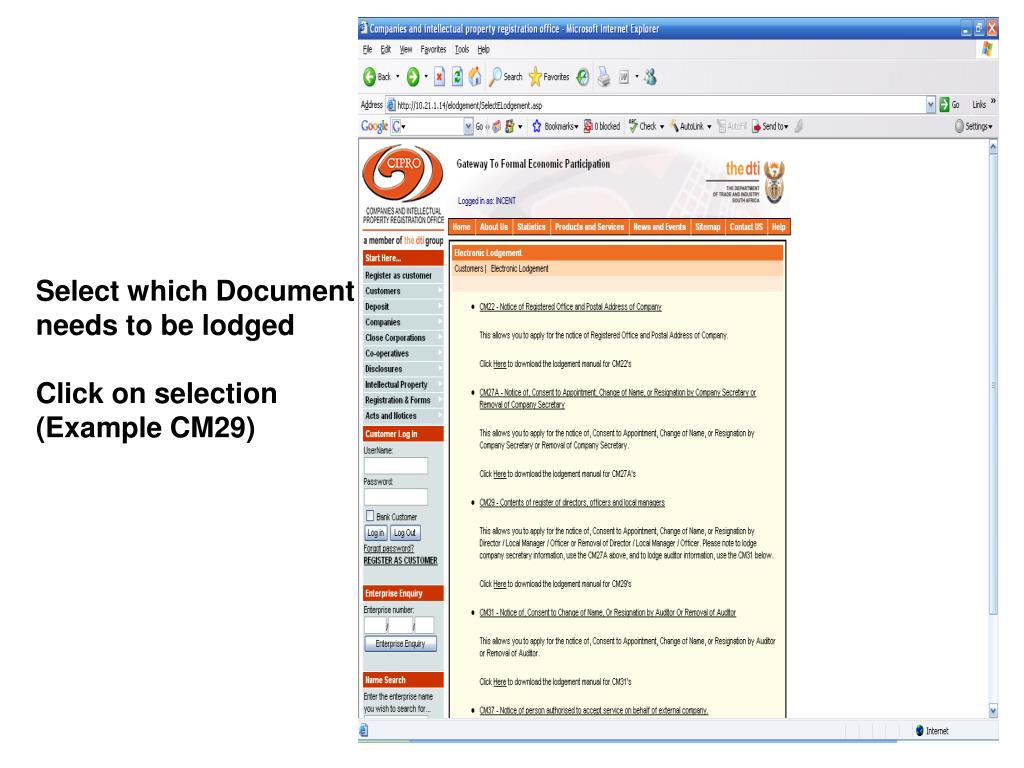Open the View menu
This screenshot has width=1024, height=768.
[x=406, y=50]
